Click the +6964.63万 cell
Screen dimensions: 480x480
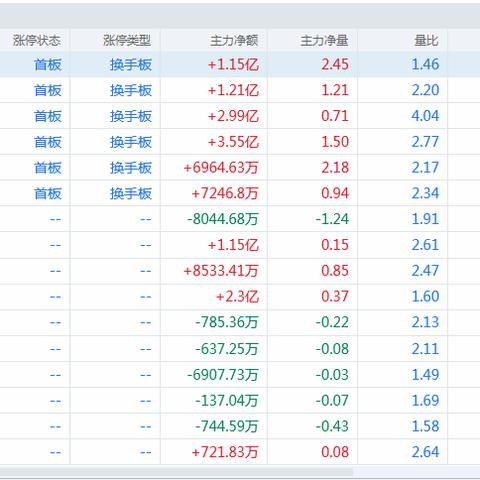tap(221, 168)
